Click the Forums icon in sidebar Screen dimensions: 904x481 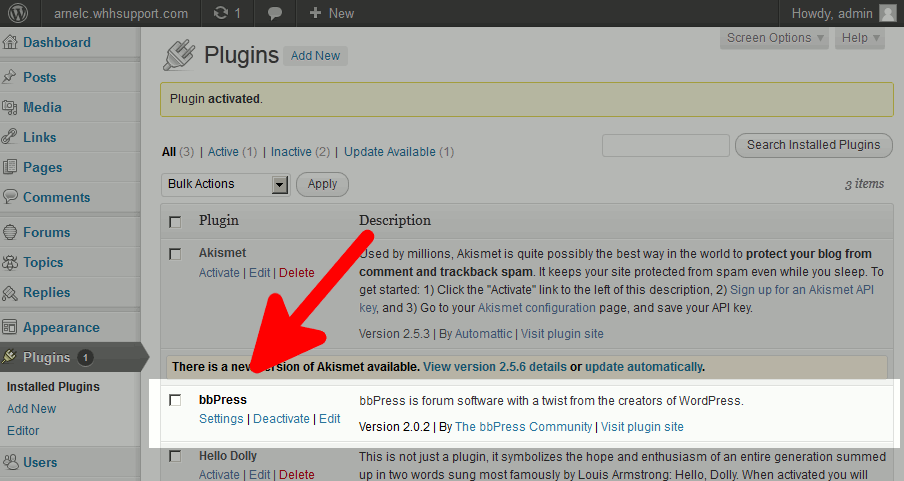pyautogui.click(x=10, y=232)
